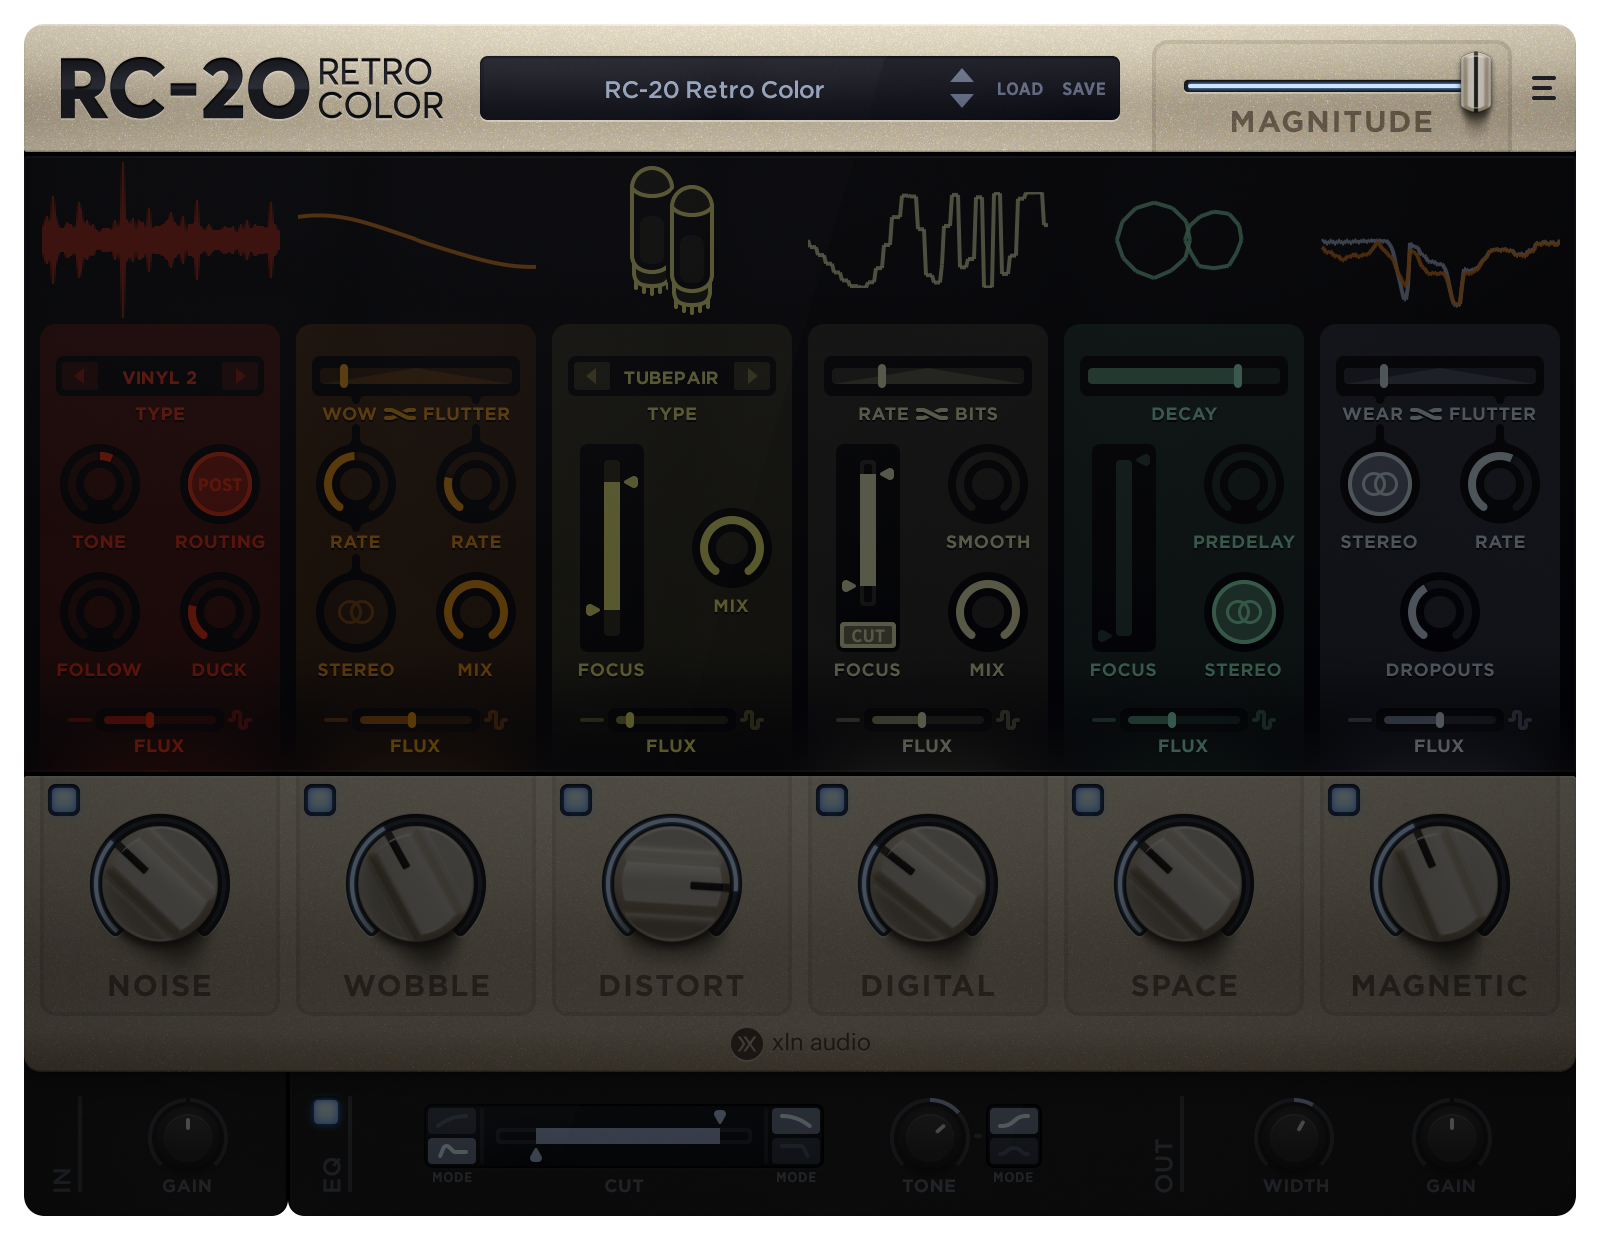Viewport: 1600px width, 1240px height.
Task: Click the Wear-Flutter balance slider
Action: [x=1440, y=376]
